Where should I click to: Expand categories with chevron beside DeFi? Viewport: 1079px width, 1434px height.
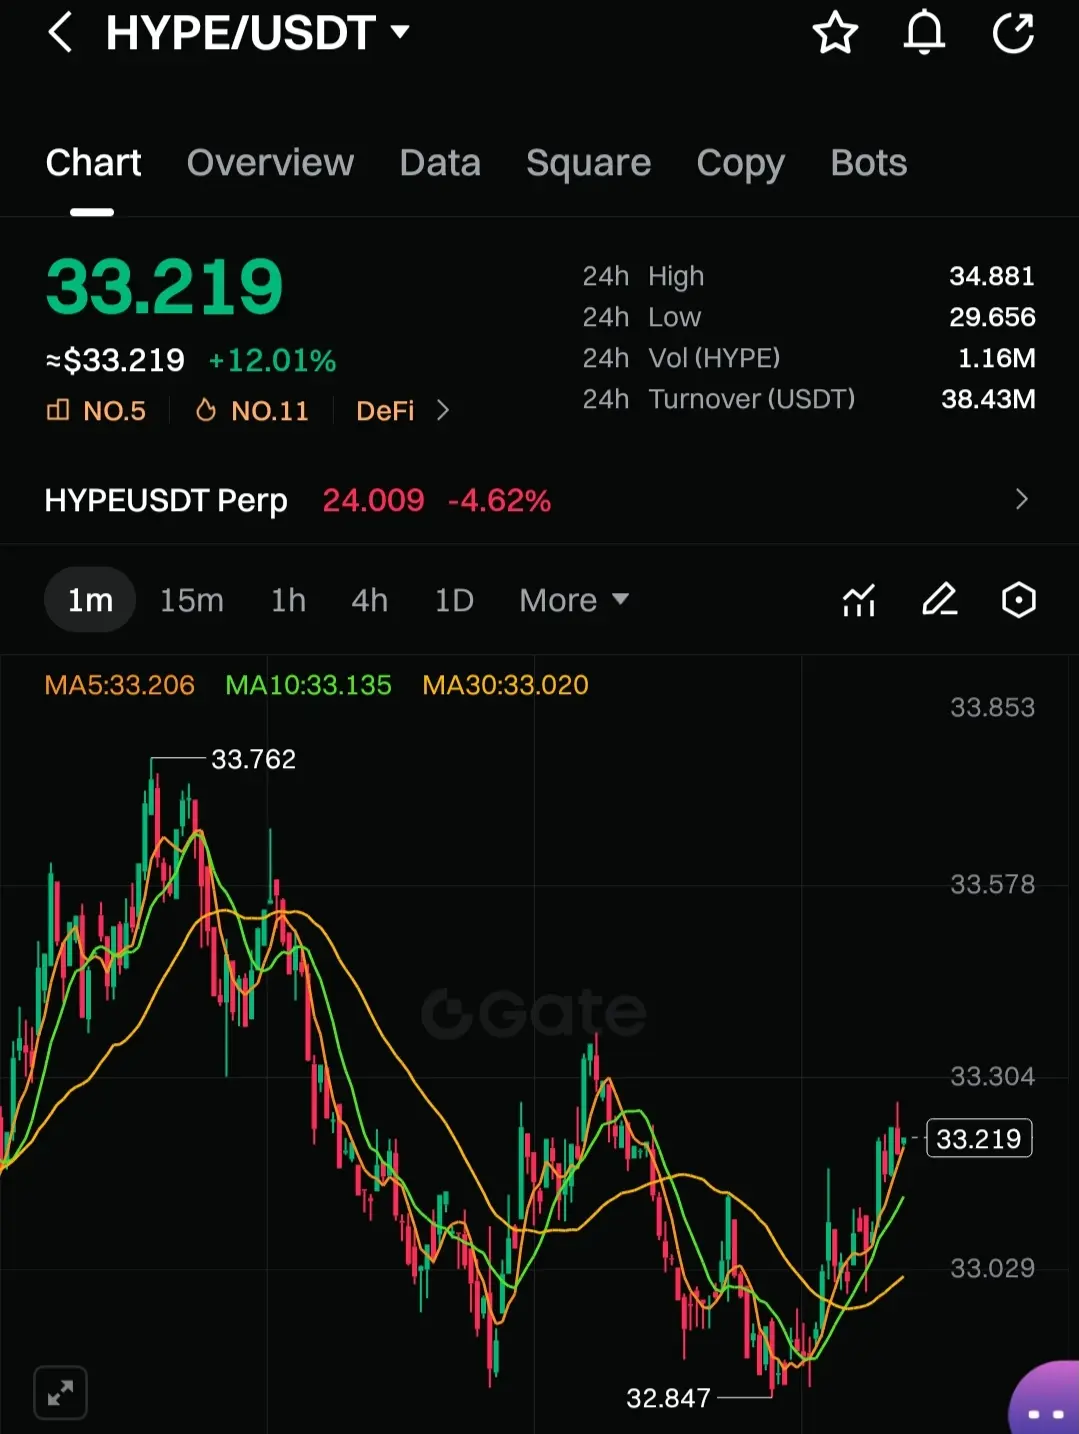click(x=443, y=411)
